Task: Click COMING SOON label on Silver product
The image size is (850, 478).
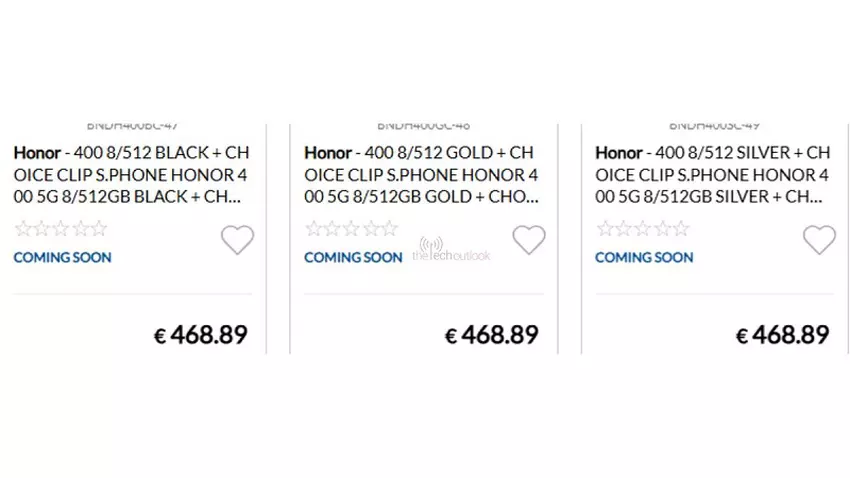Action: coord(645,257)
